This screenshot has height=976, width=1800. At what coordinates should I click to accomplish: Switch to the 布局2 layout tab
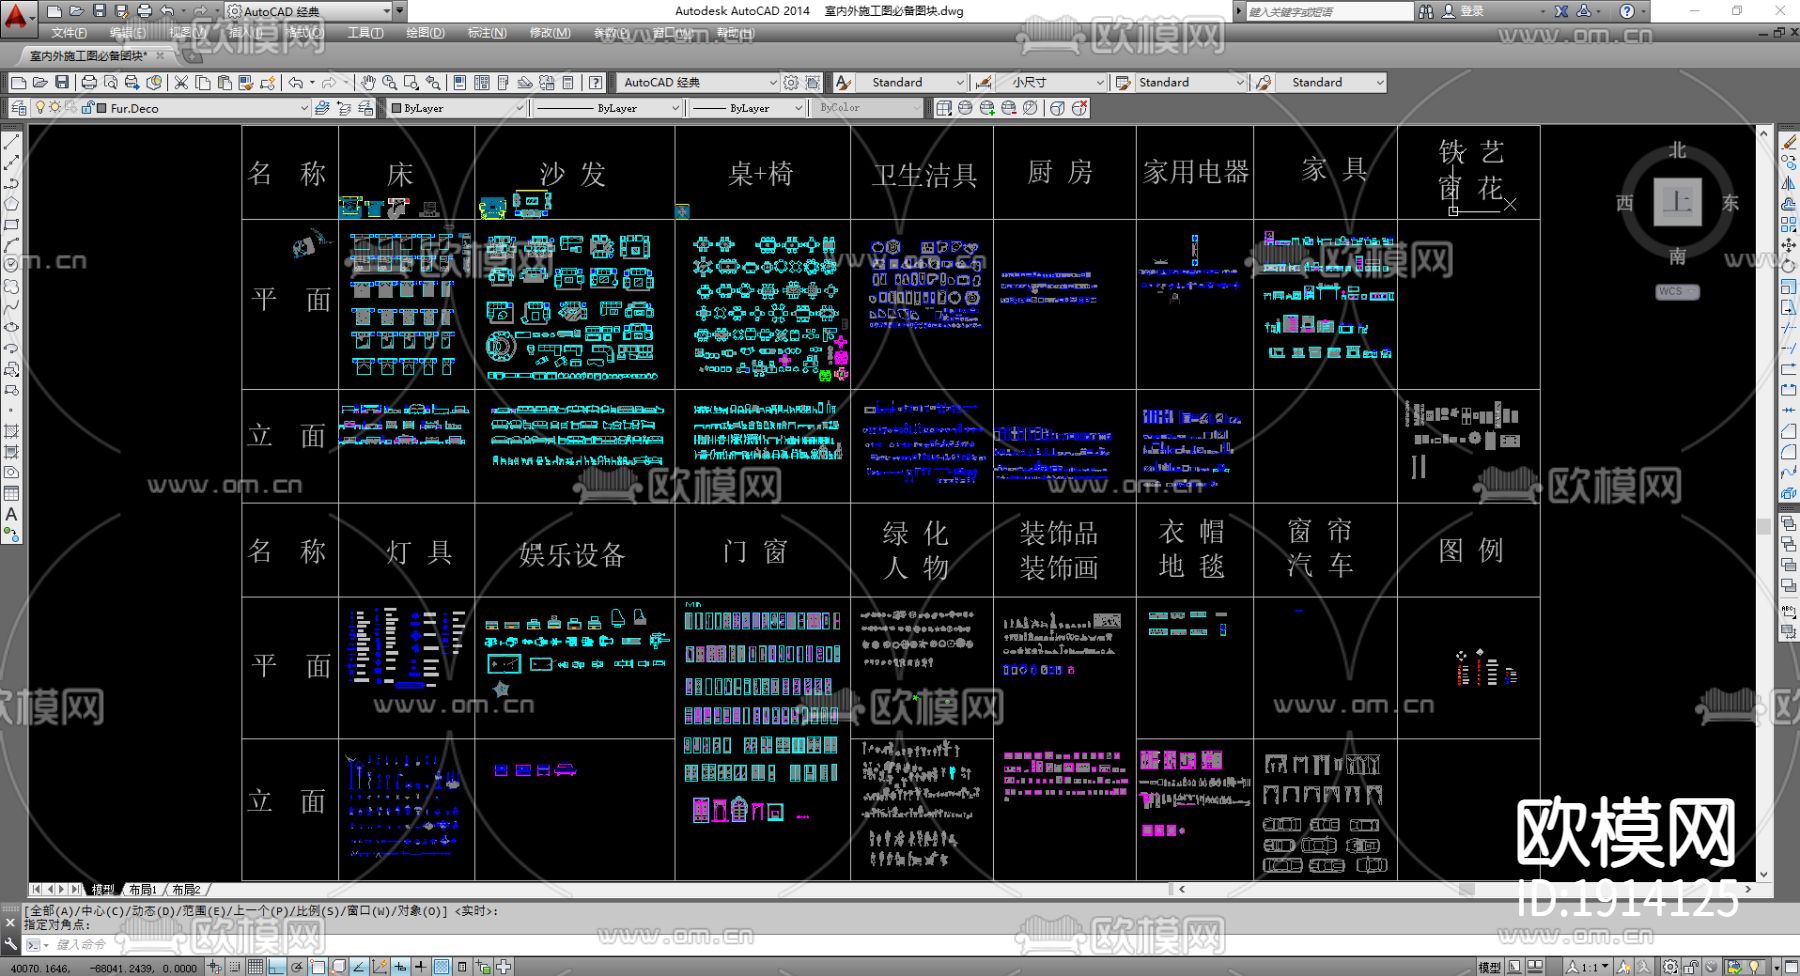186,889
